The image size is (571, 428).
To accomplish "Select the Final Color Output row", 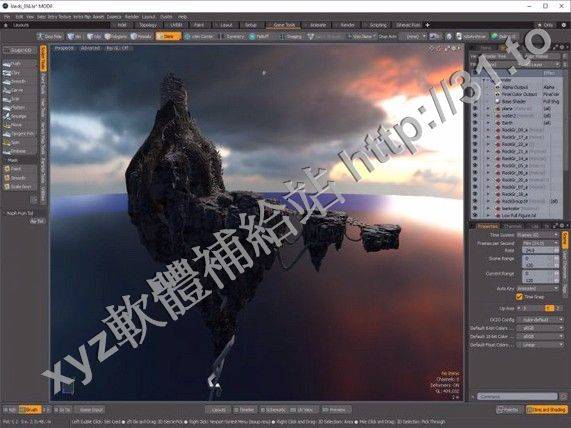I will point(517,94).
